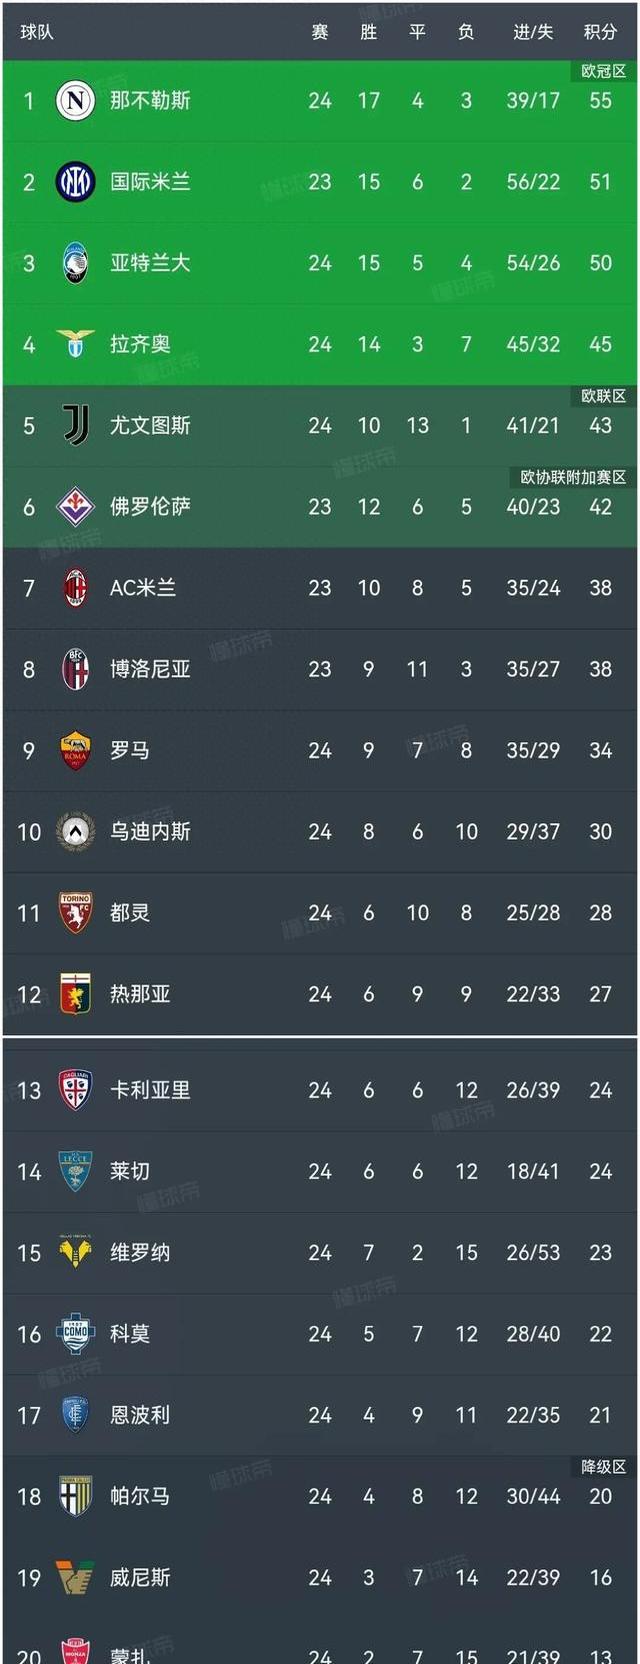The width and height of the screenshot is (640, 1664).
Task: Tap the AC Milan club badge
Action: 75,588
